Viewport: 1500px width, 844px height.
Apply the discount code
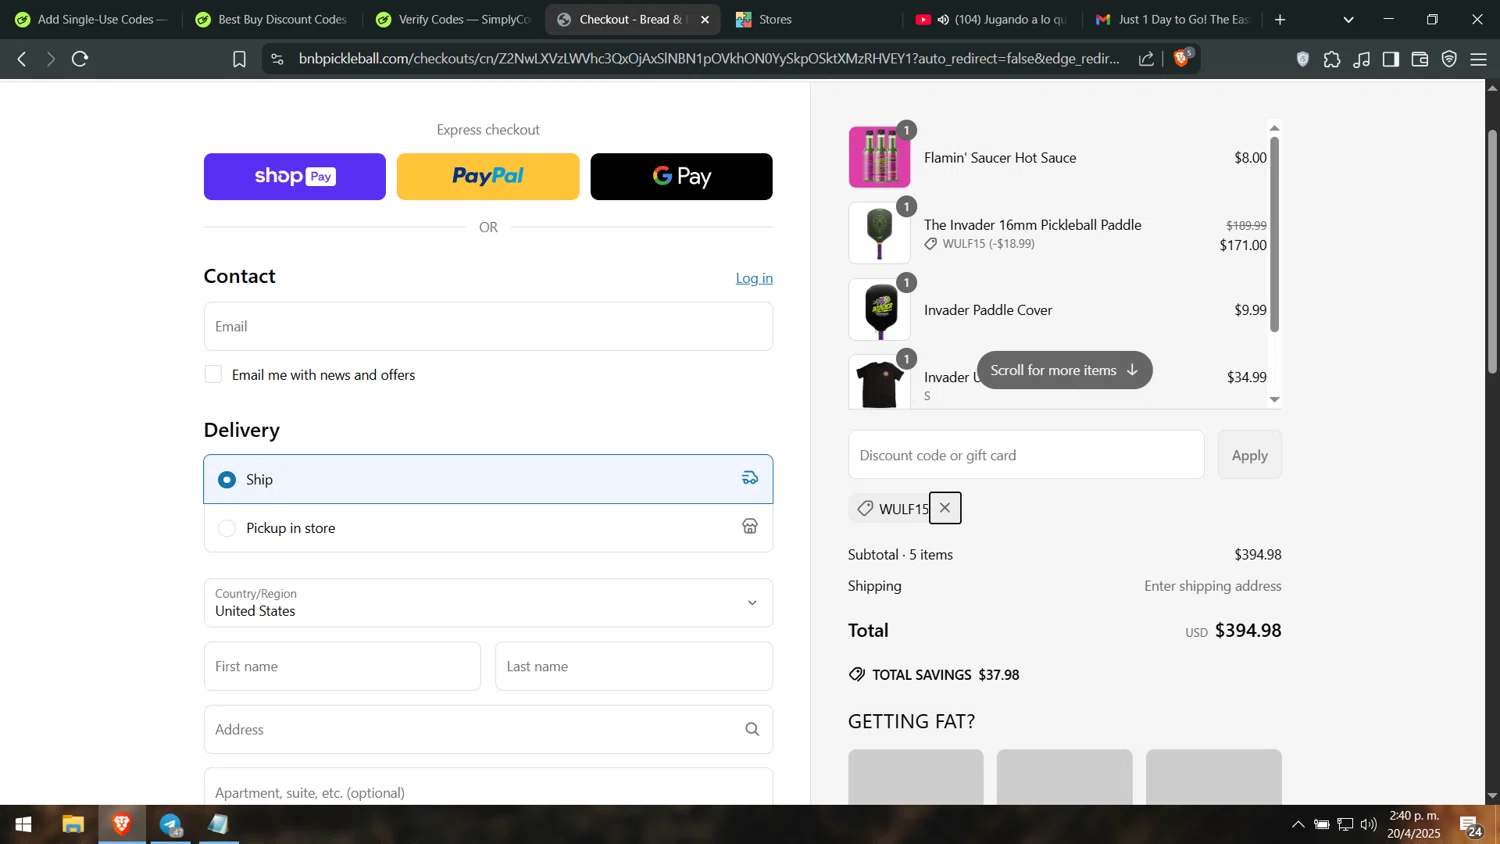(1249, 455)
